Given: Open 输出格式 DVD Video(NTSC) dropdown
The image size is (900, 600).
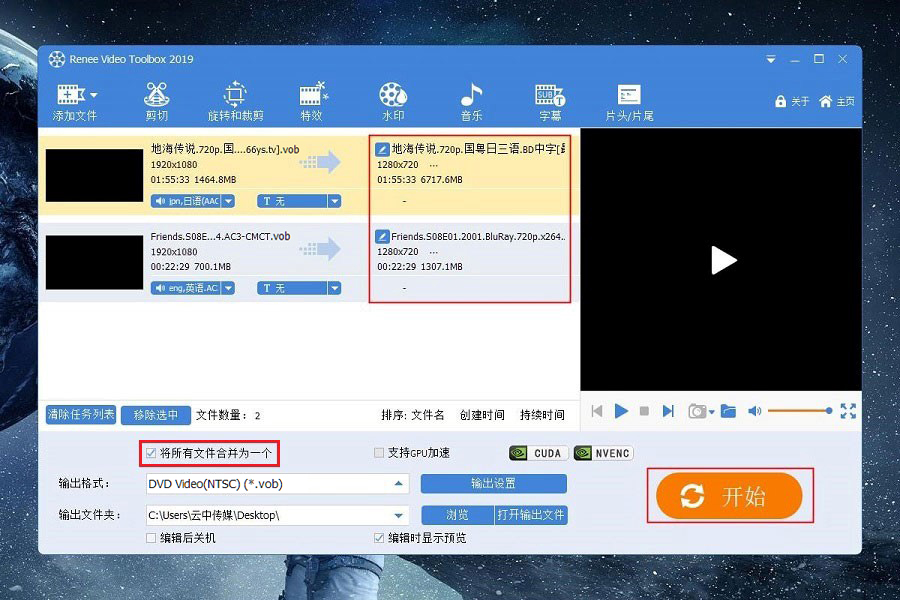Looking at the screenshot, I should [398, 484].
